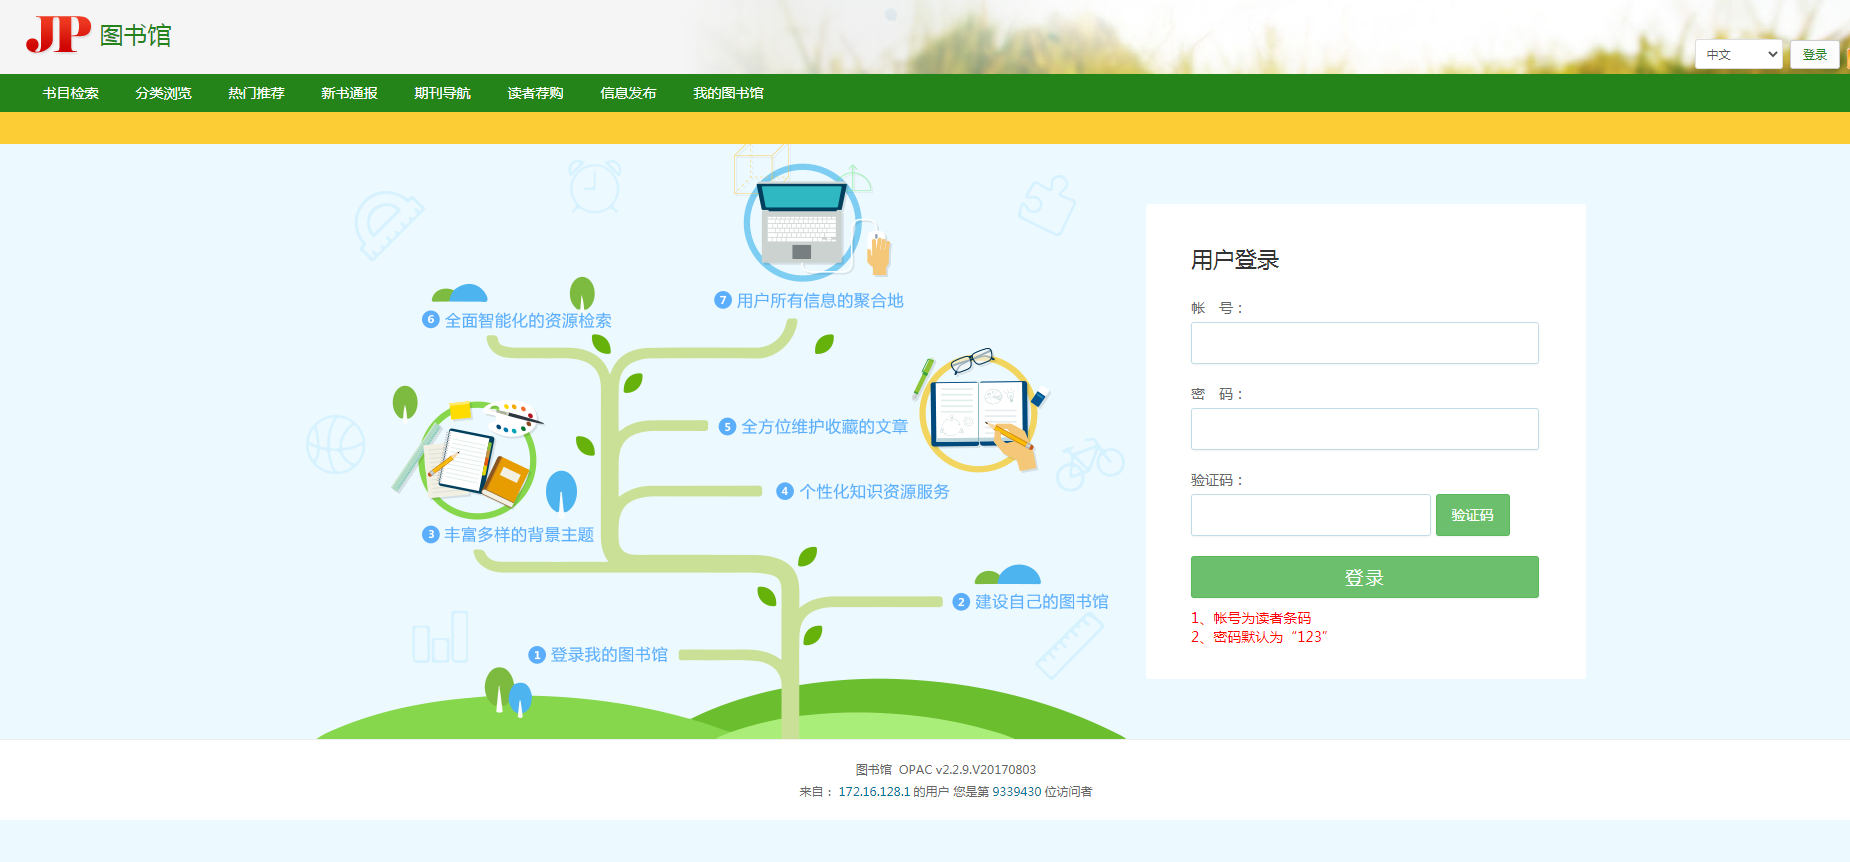Click the 验证码 text input box

tap(1310, 515)
